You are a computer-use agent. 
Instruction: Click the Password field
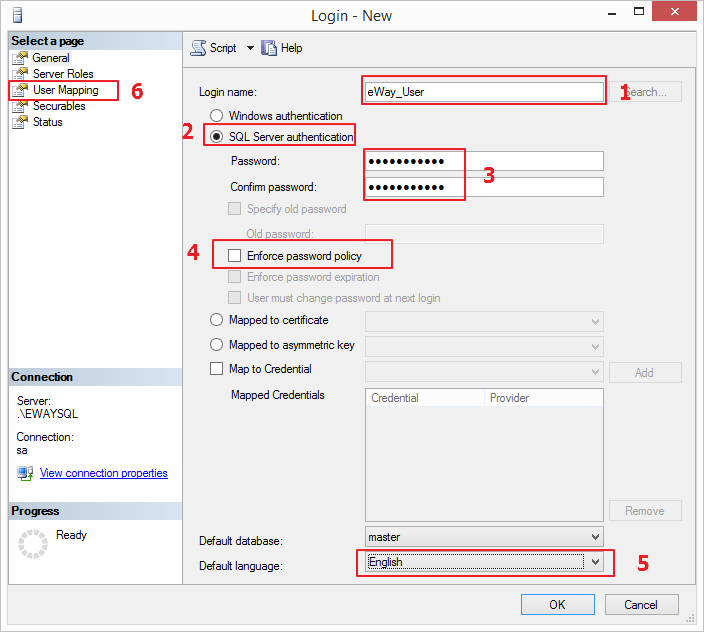484,161
